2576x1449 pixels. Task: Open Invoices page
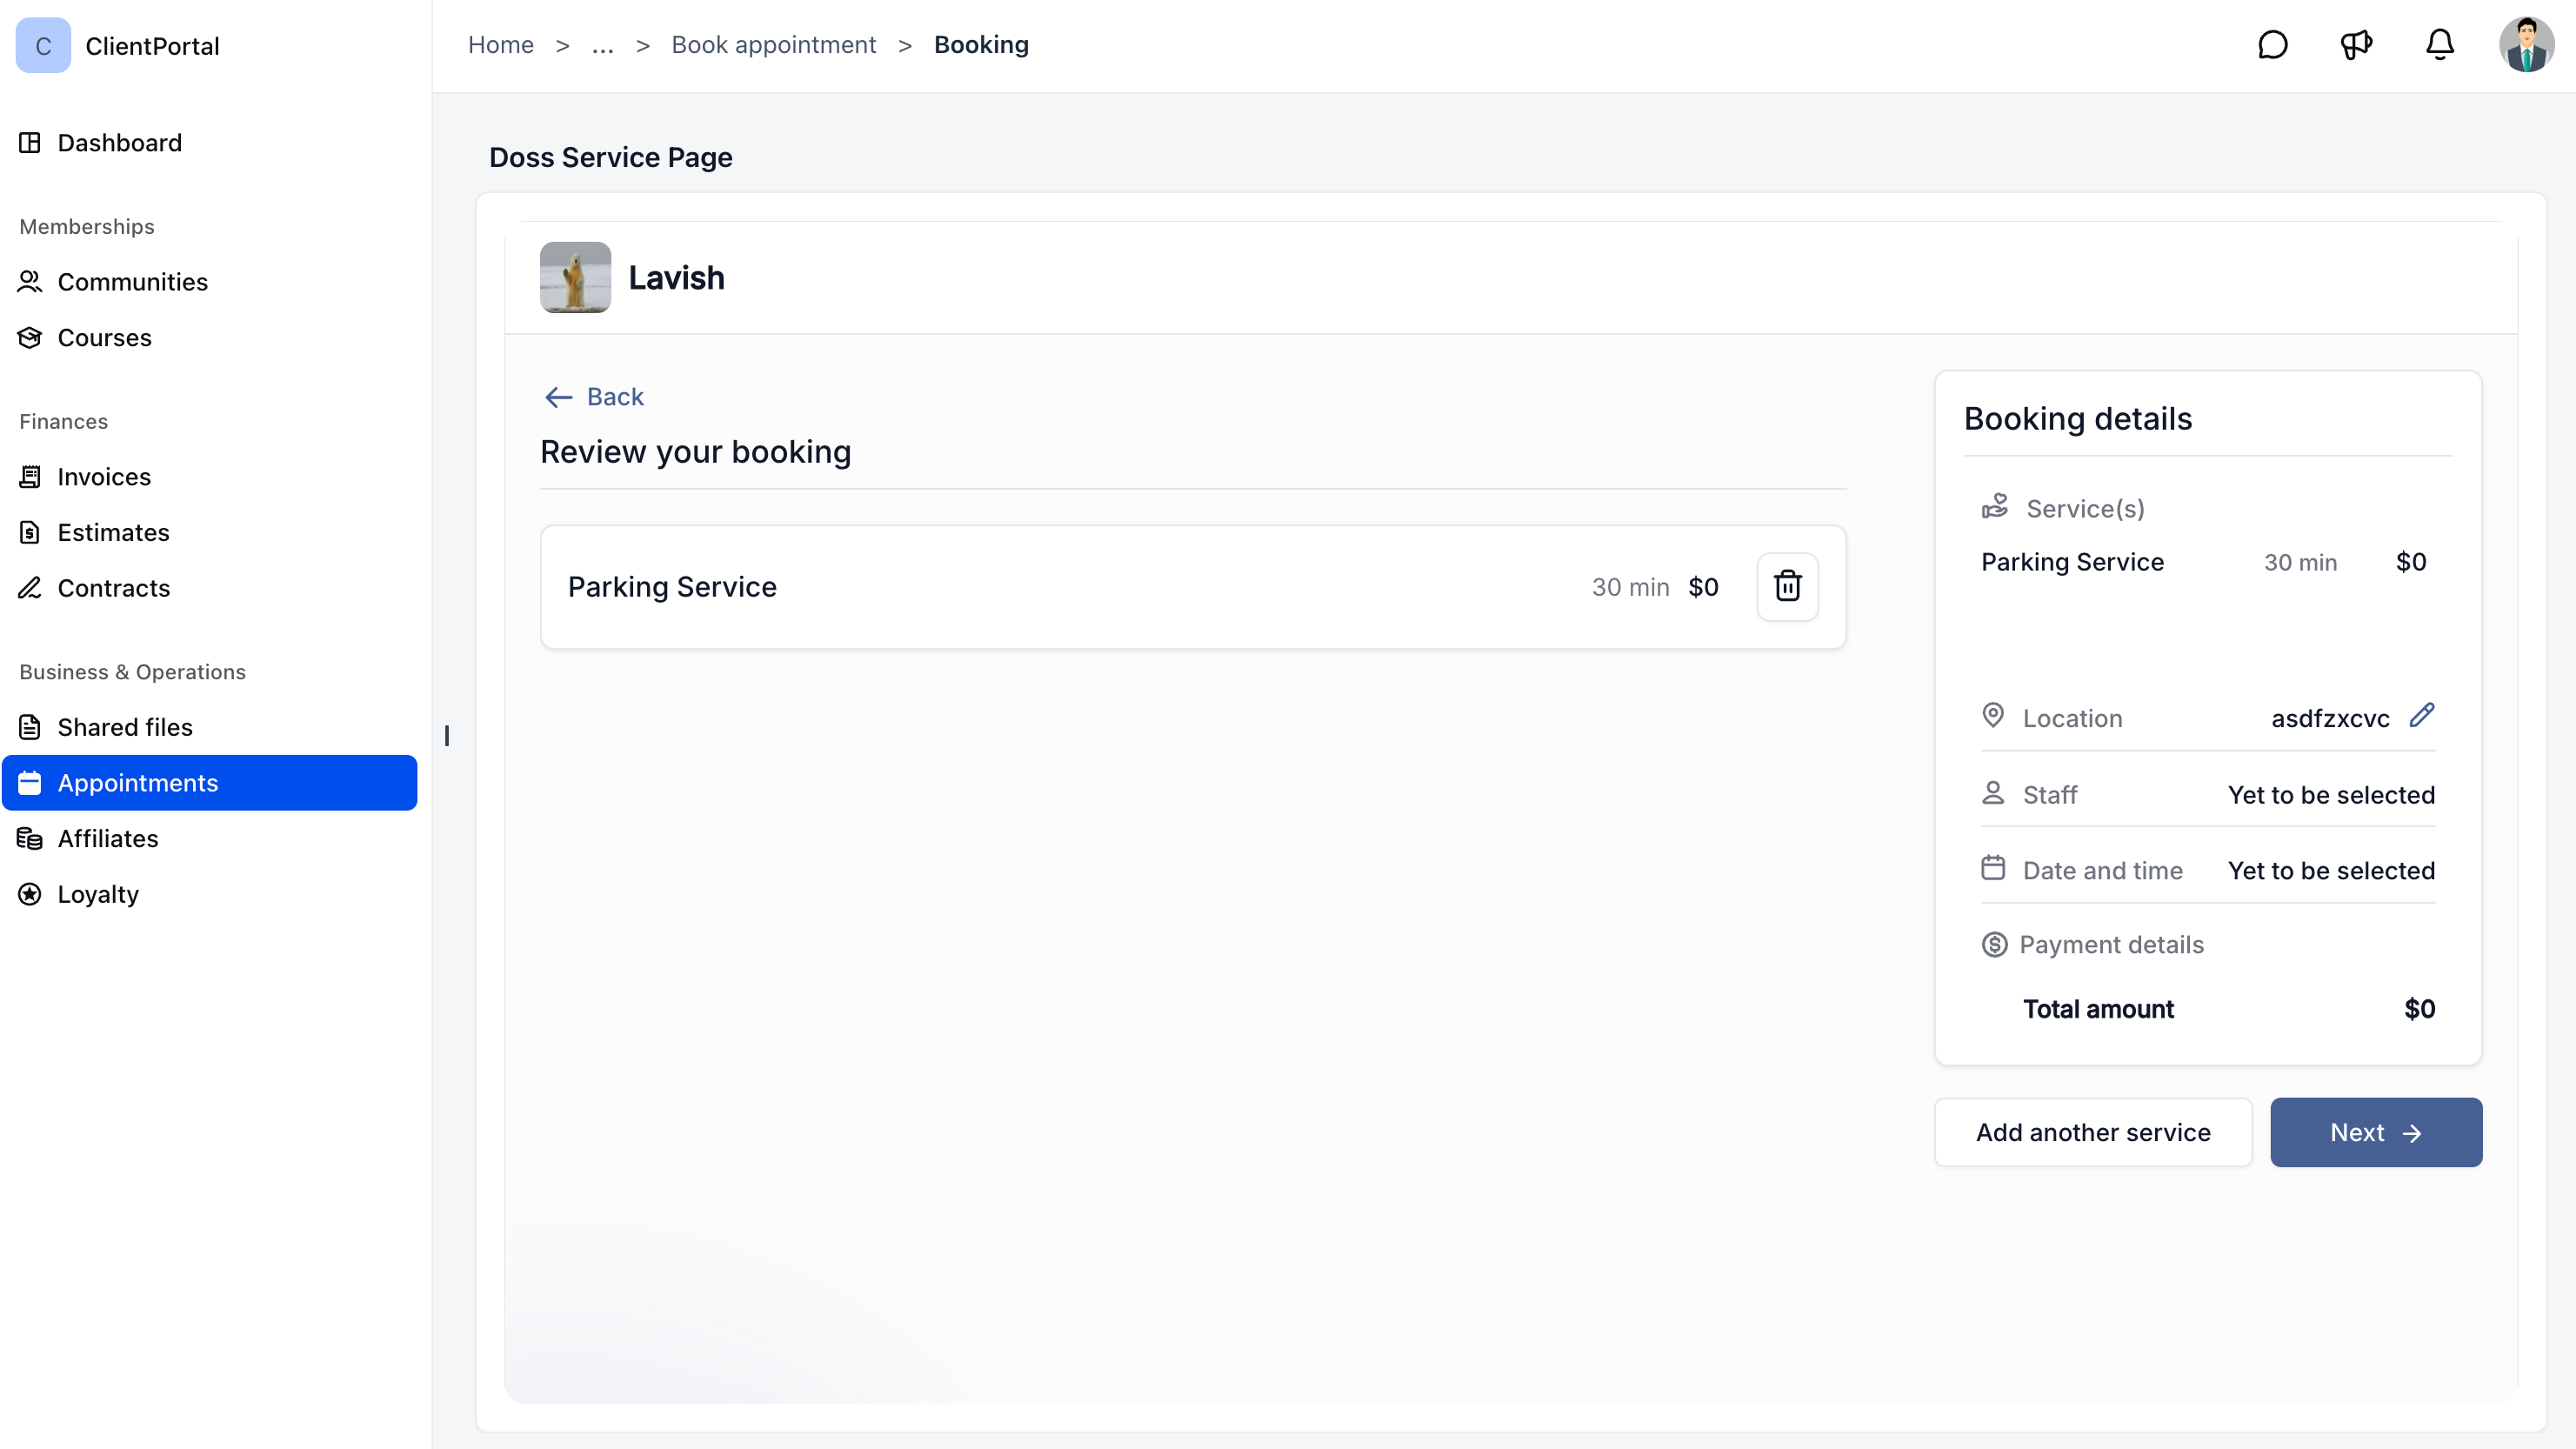click(x=209, y=477)
